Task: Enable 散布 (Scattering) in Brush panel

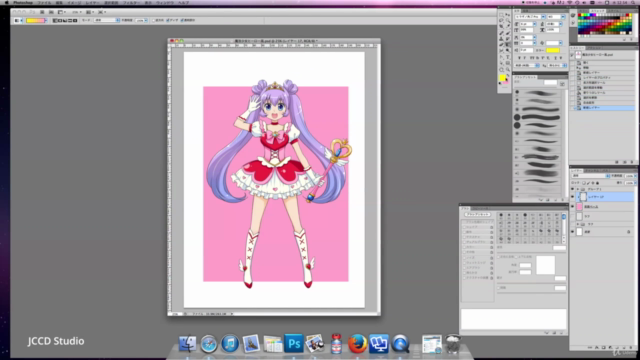Action: point(464,232)
